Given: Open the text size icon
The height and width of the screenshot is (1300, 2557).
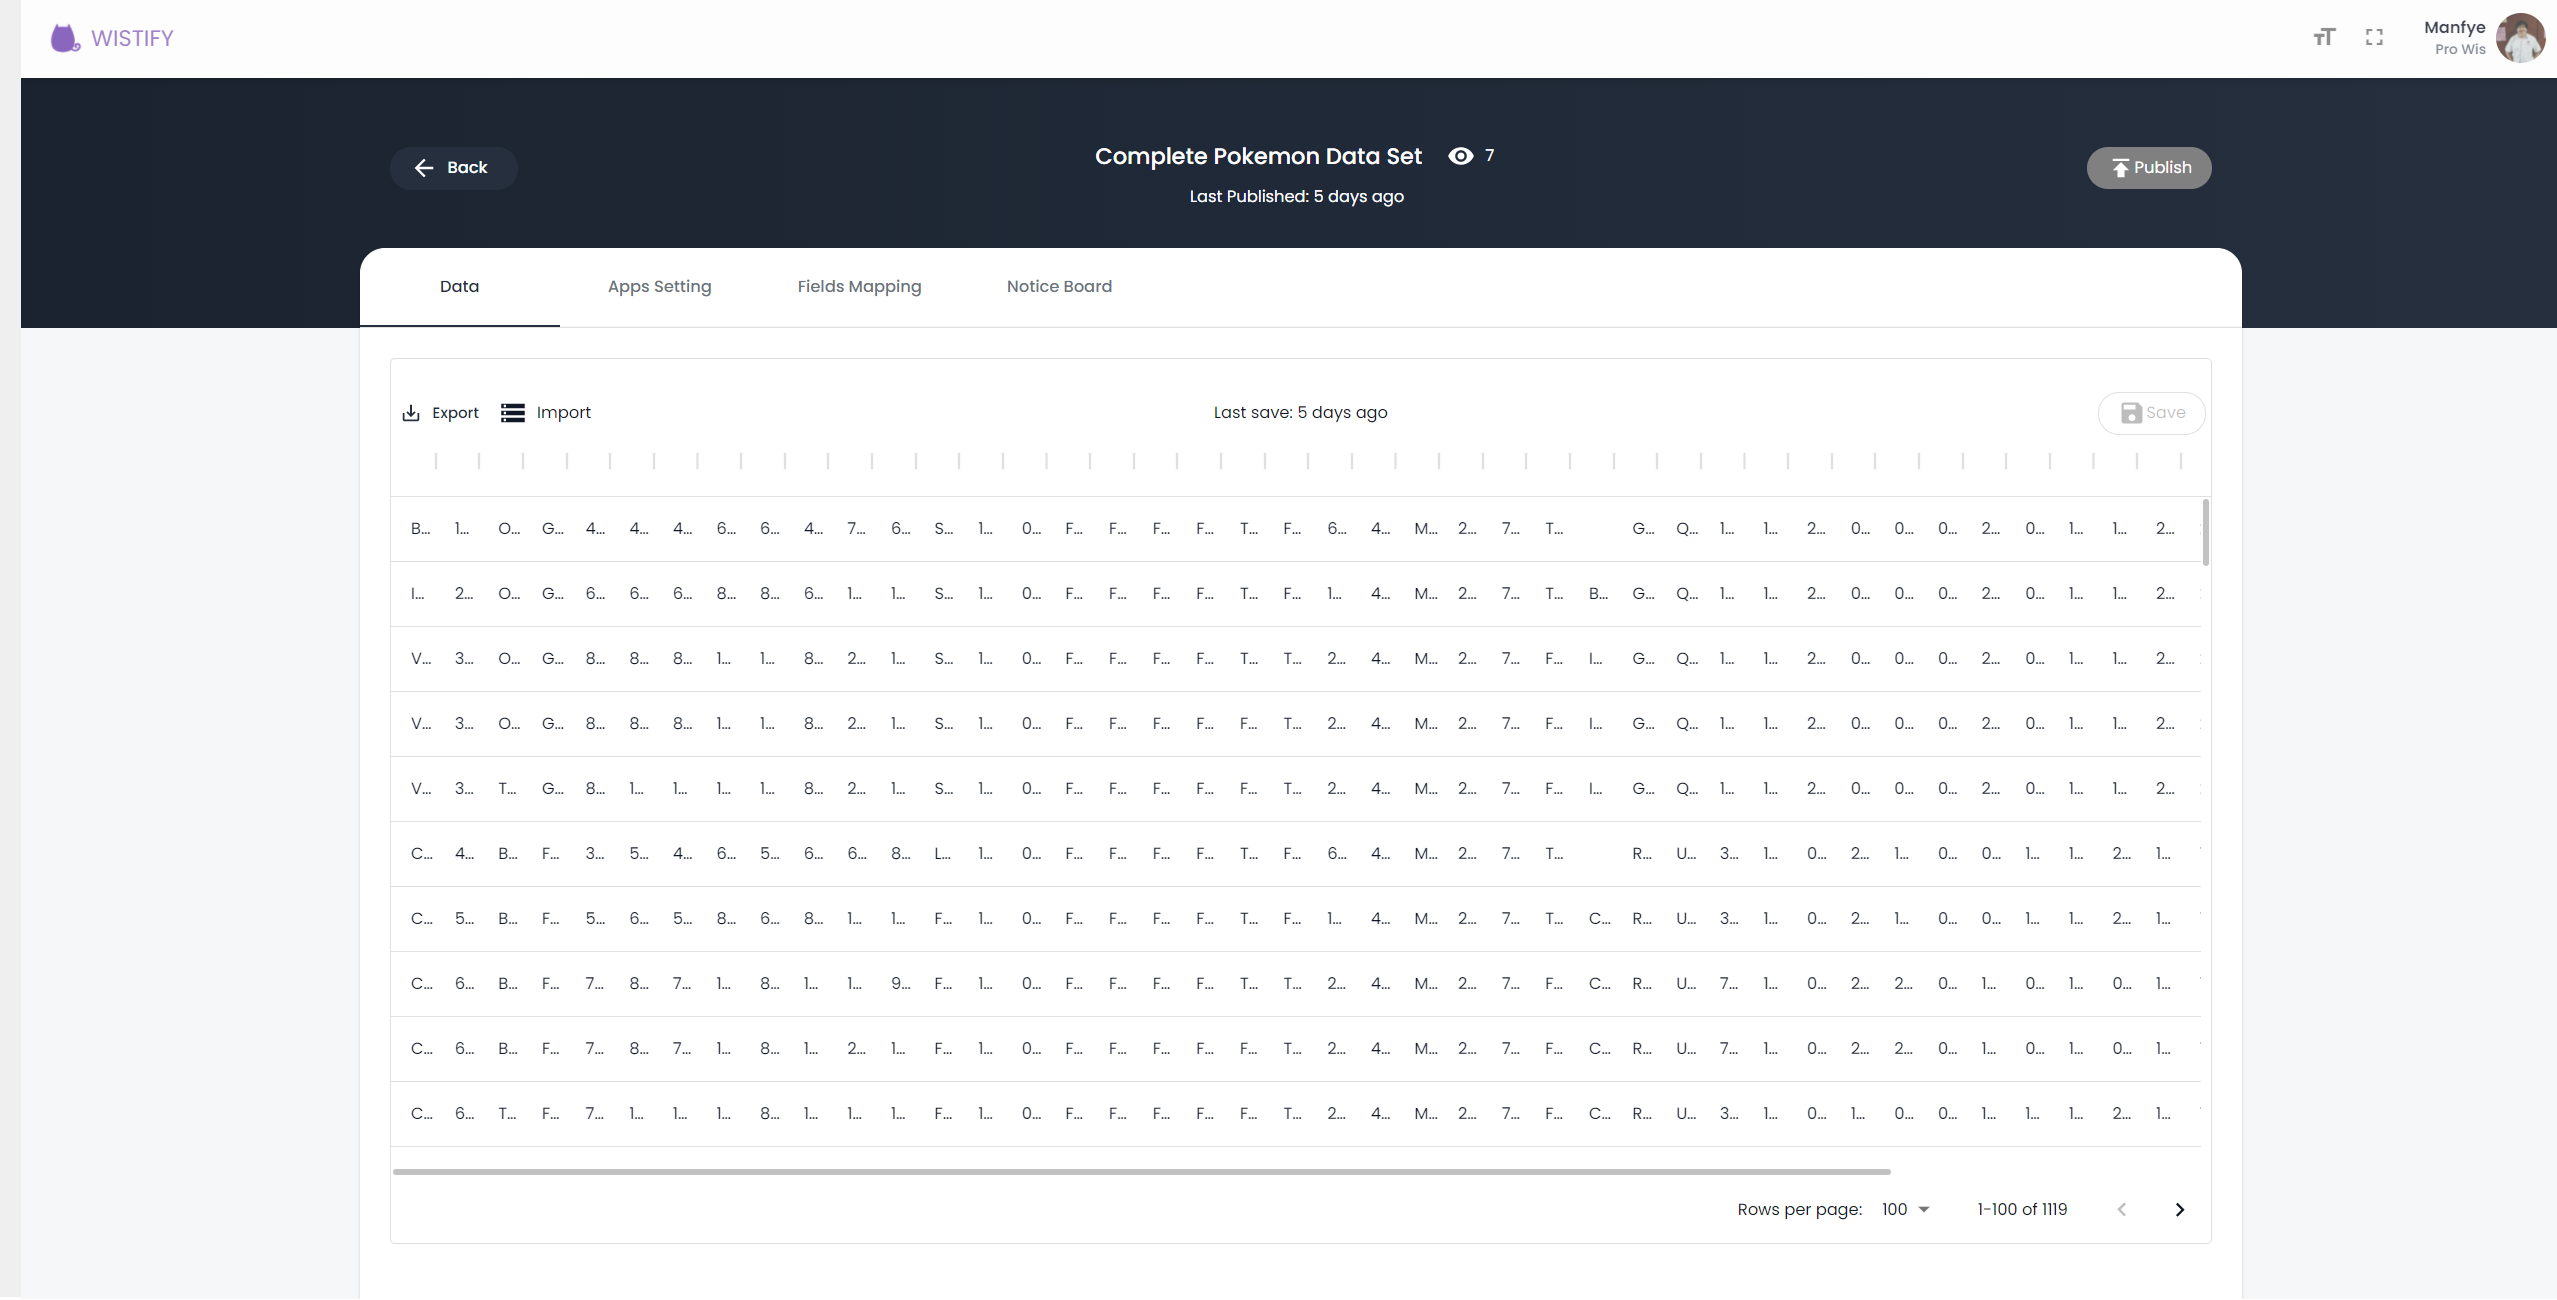Looking at the screenshot, I should [x=2324, y=37].
